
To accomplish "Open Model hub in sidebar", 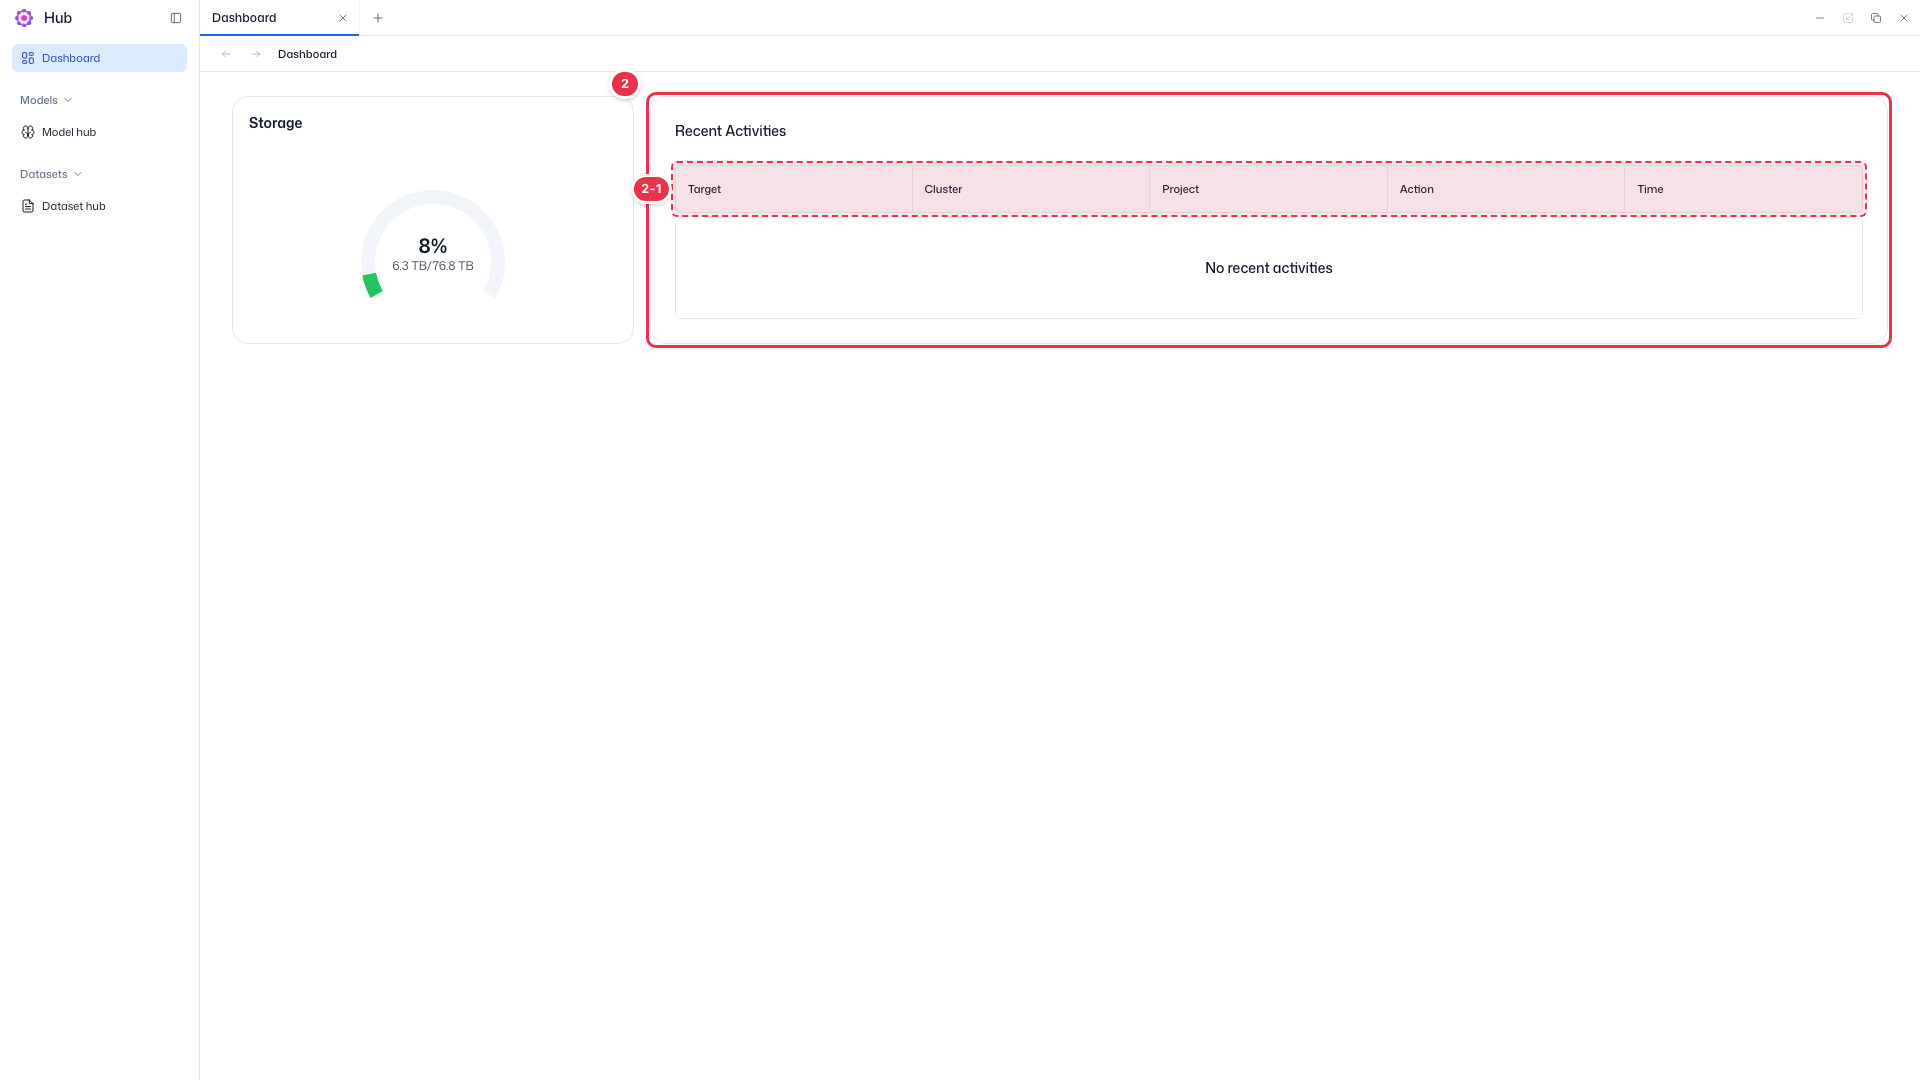I will pos(99,132).
